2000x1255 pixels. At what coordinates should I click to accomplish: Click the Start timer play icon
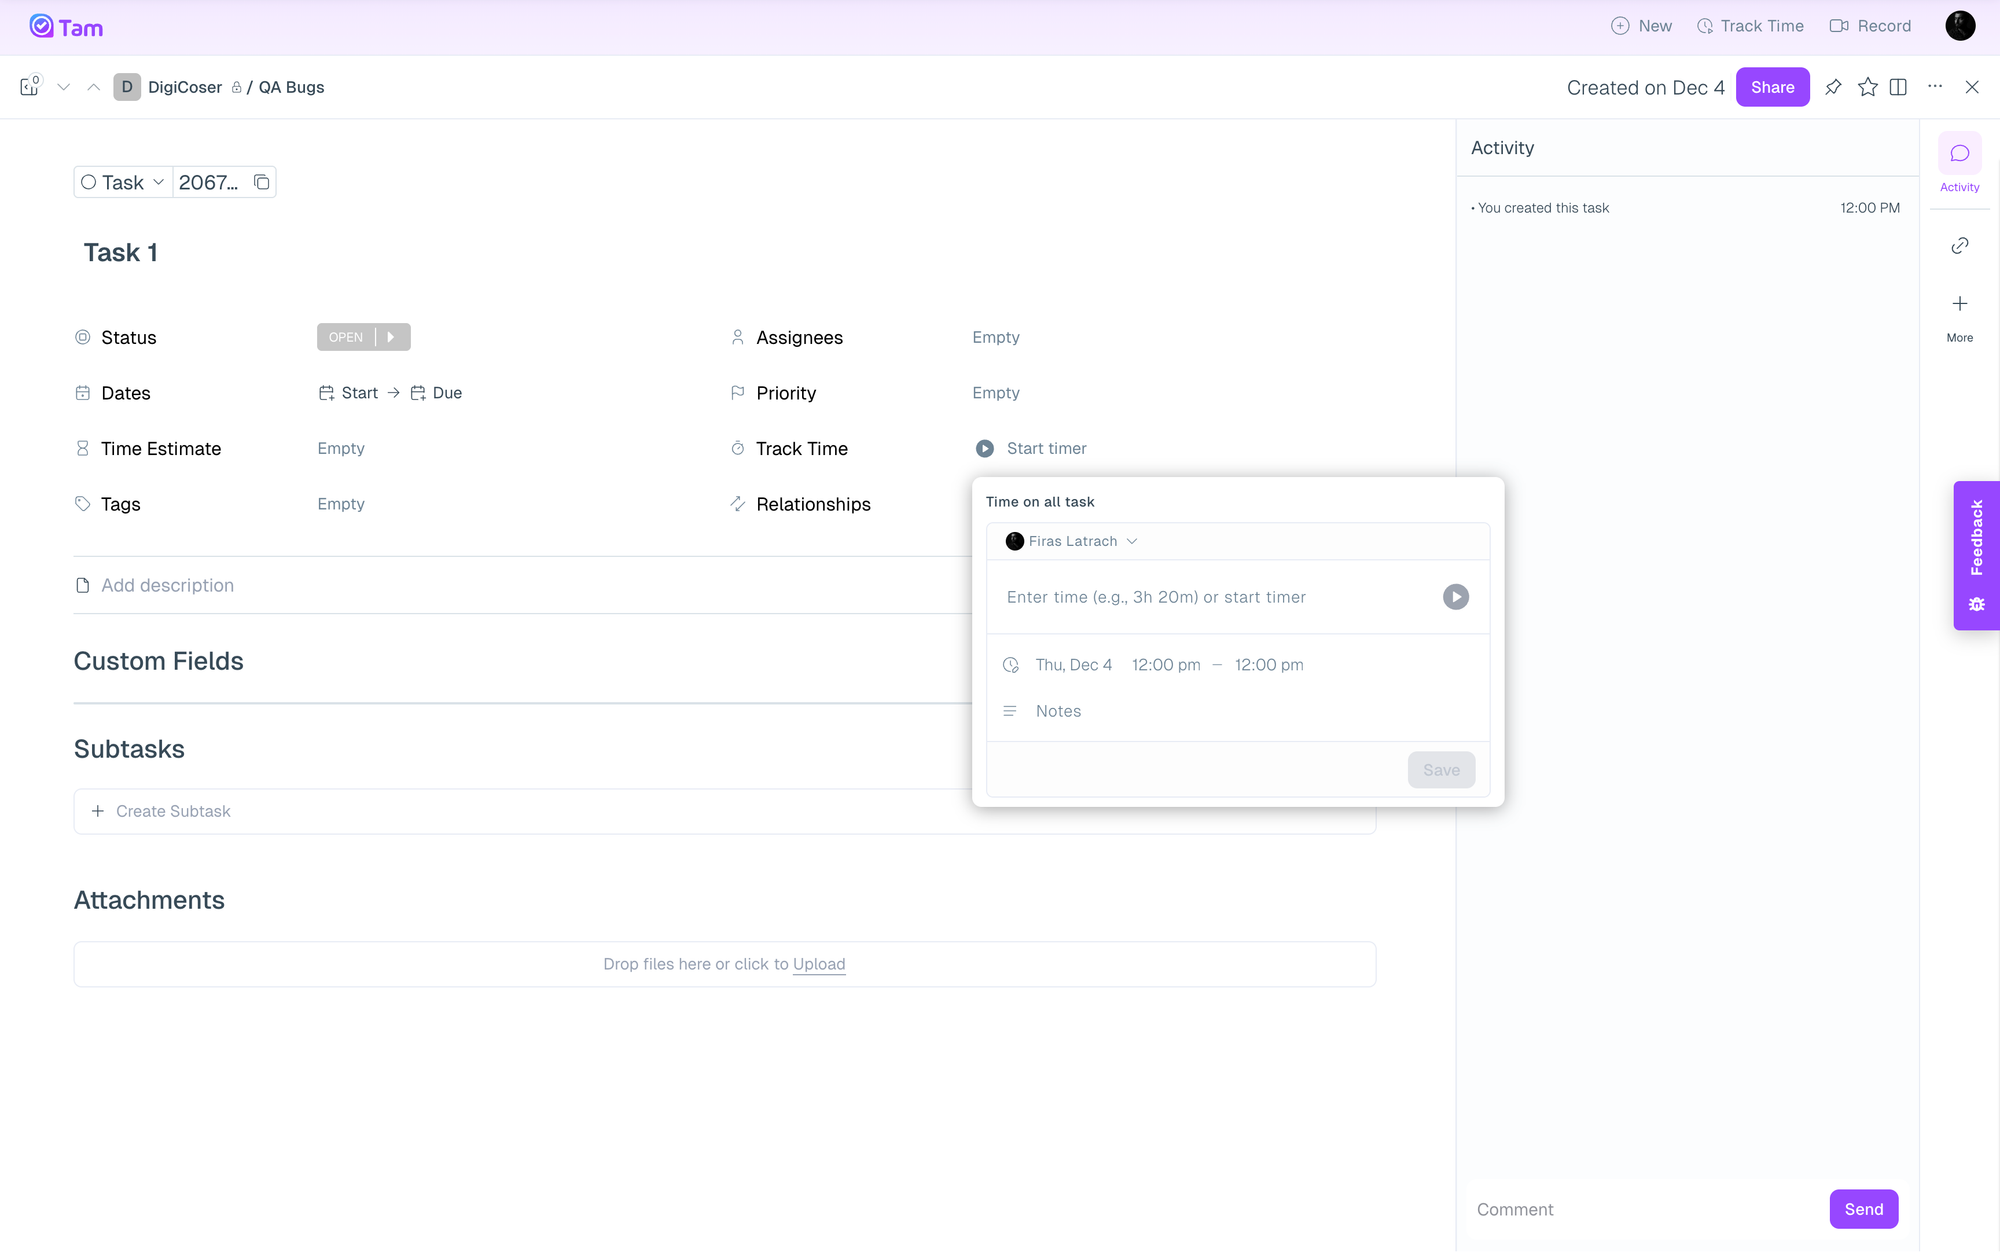[x=984, y=449]
